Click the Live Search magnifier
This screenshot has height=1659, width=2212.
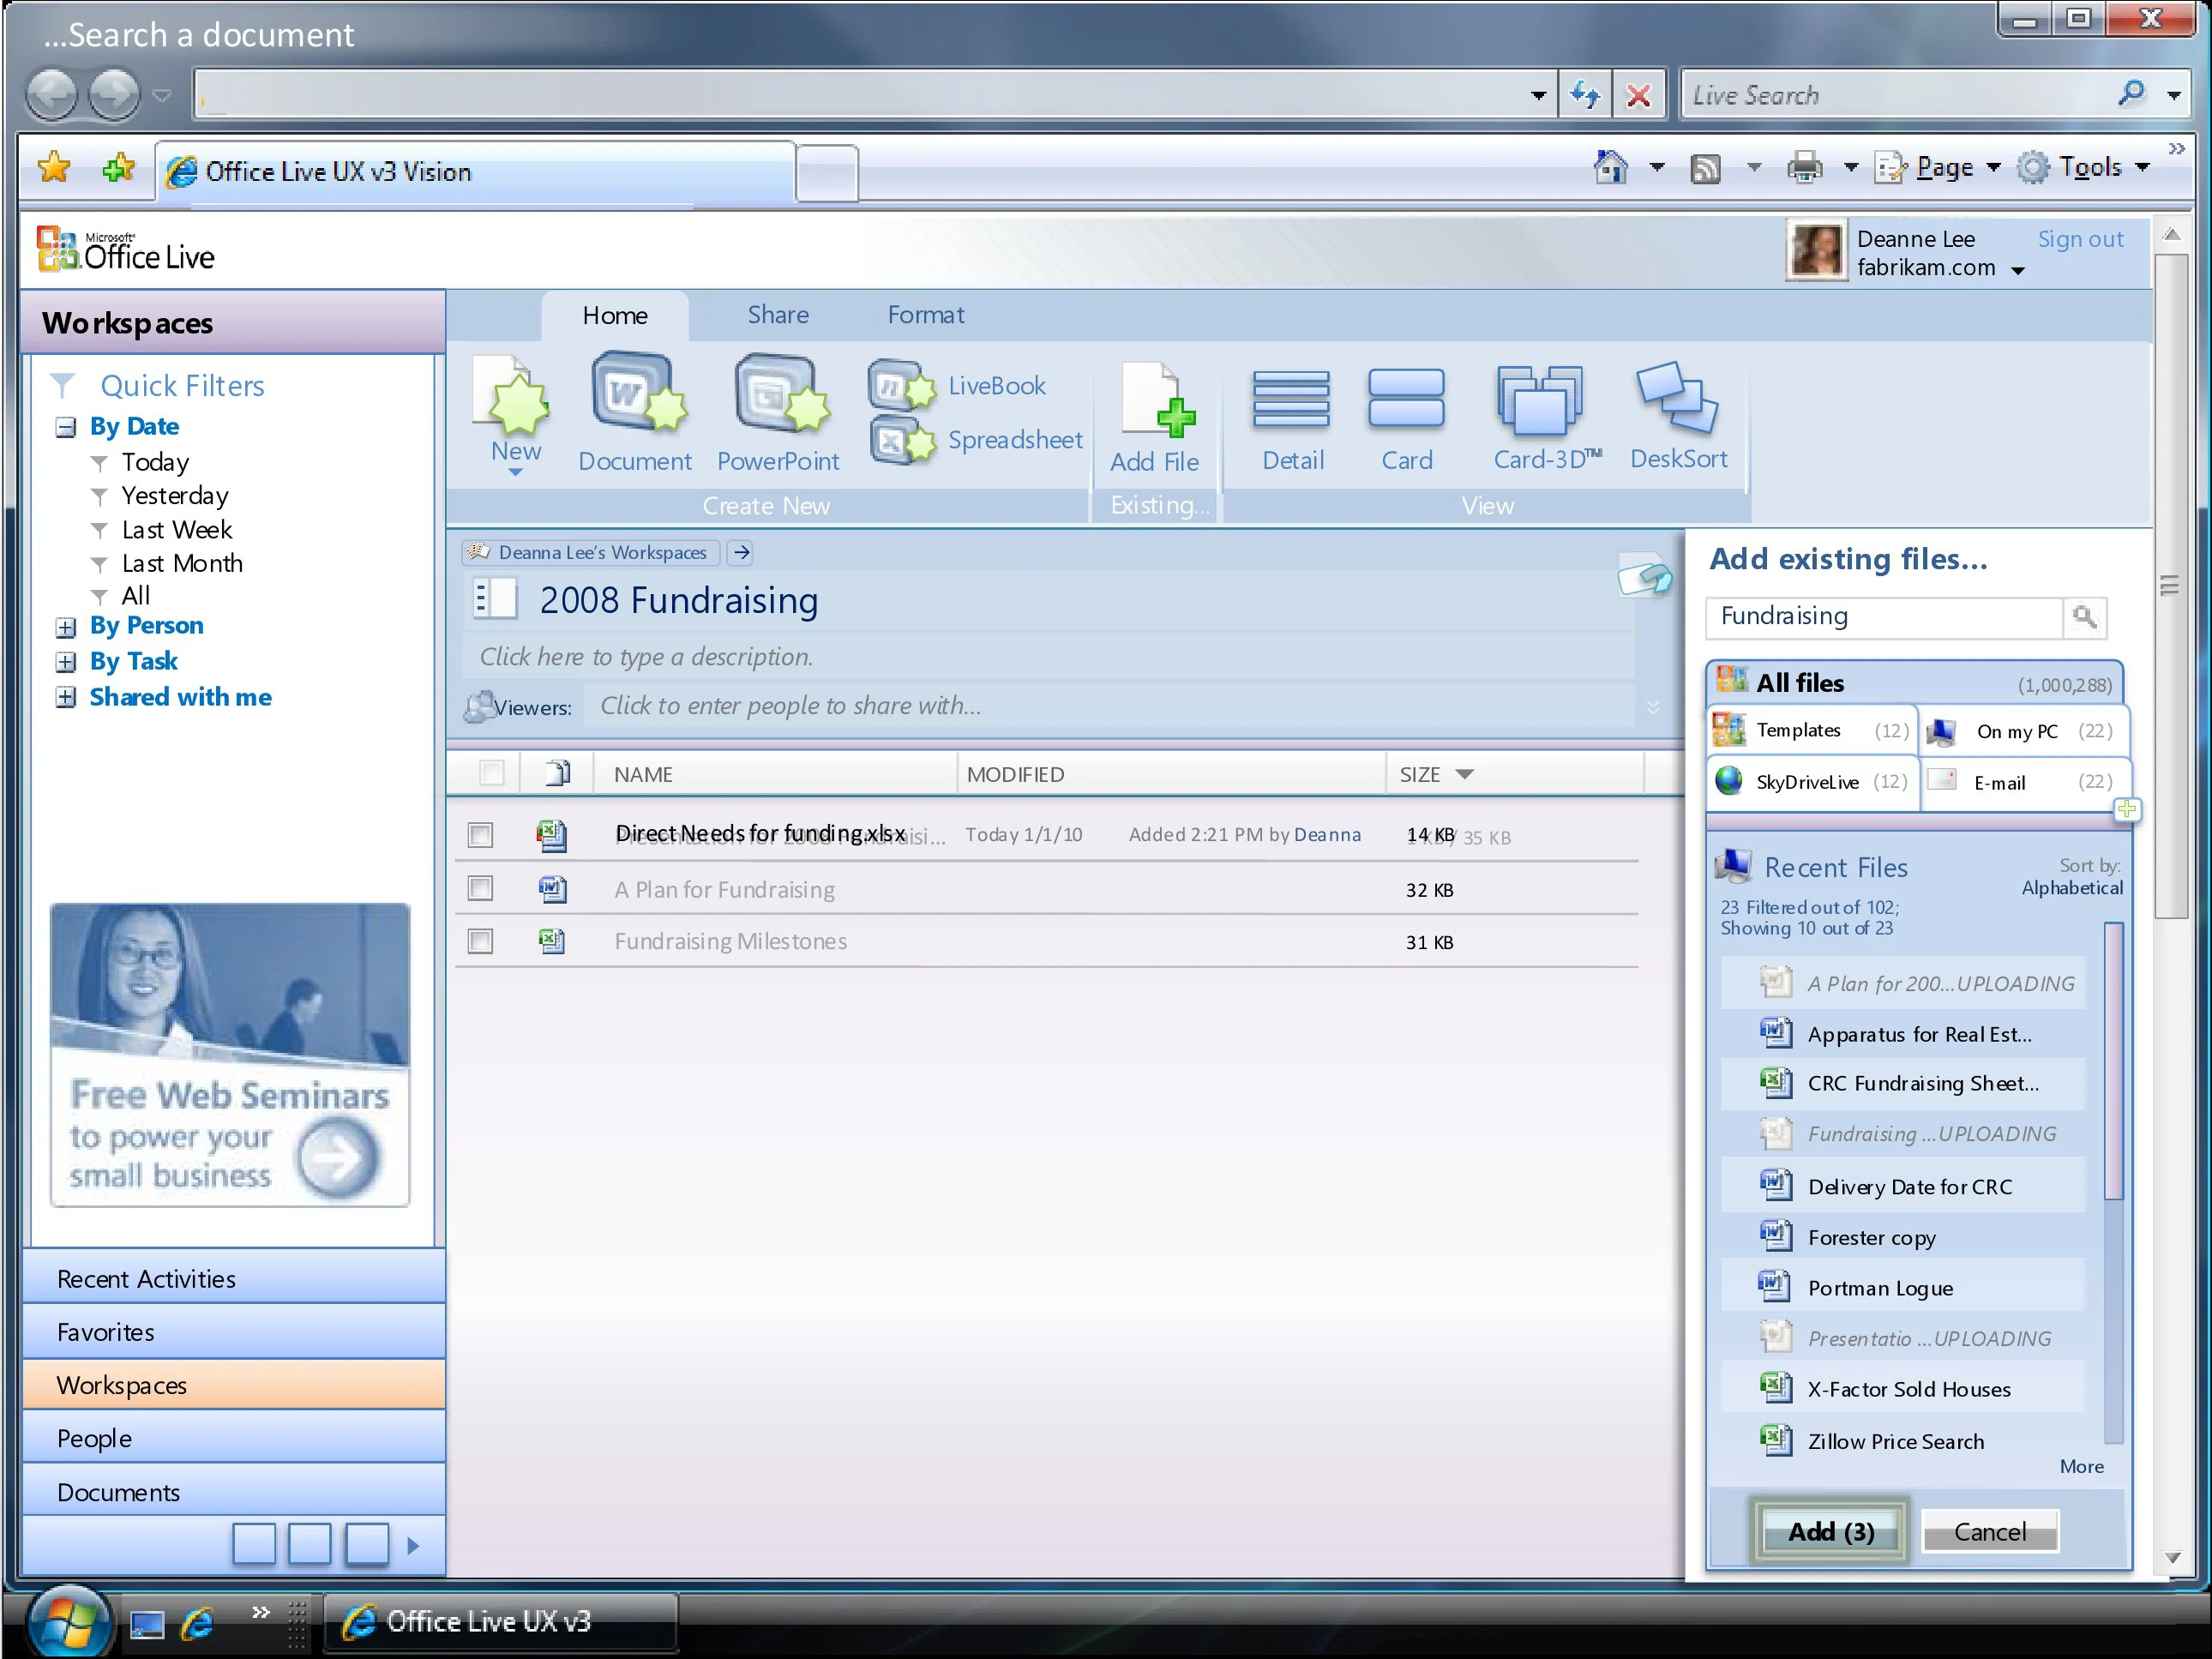pos(2131,94)
